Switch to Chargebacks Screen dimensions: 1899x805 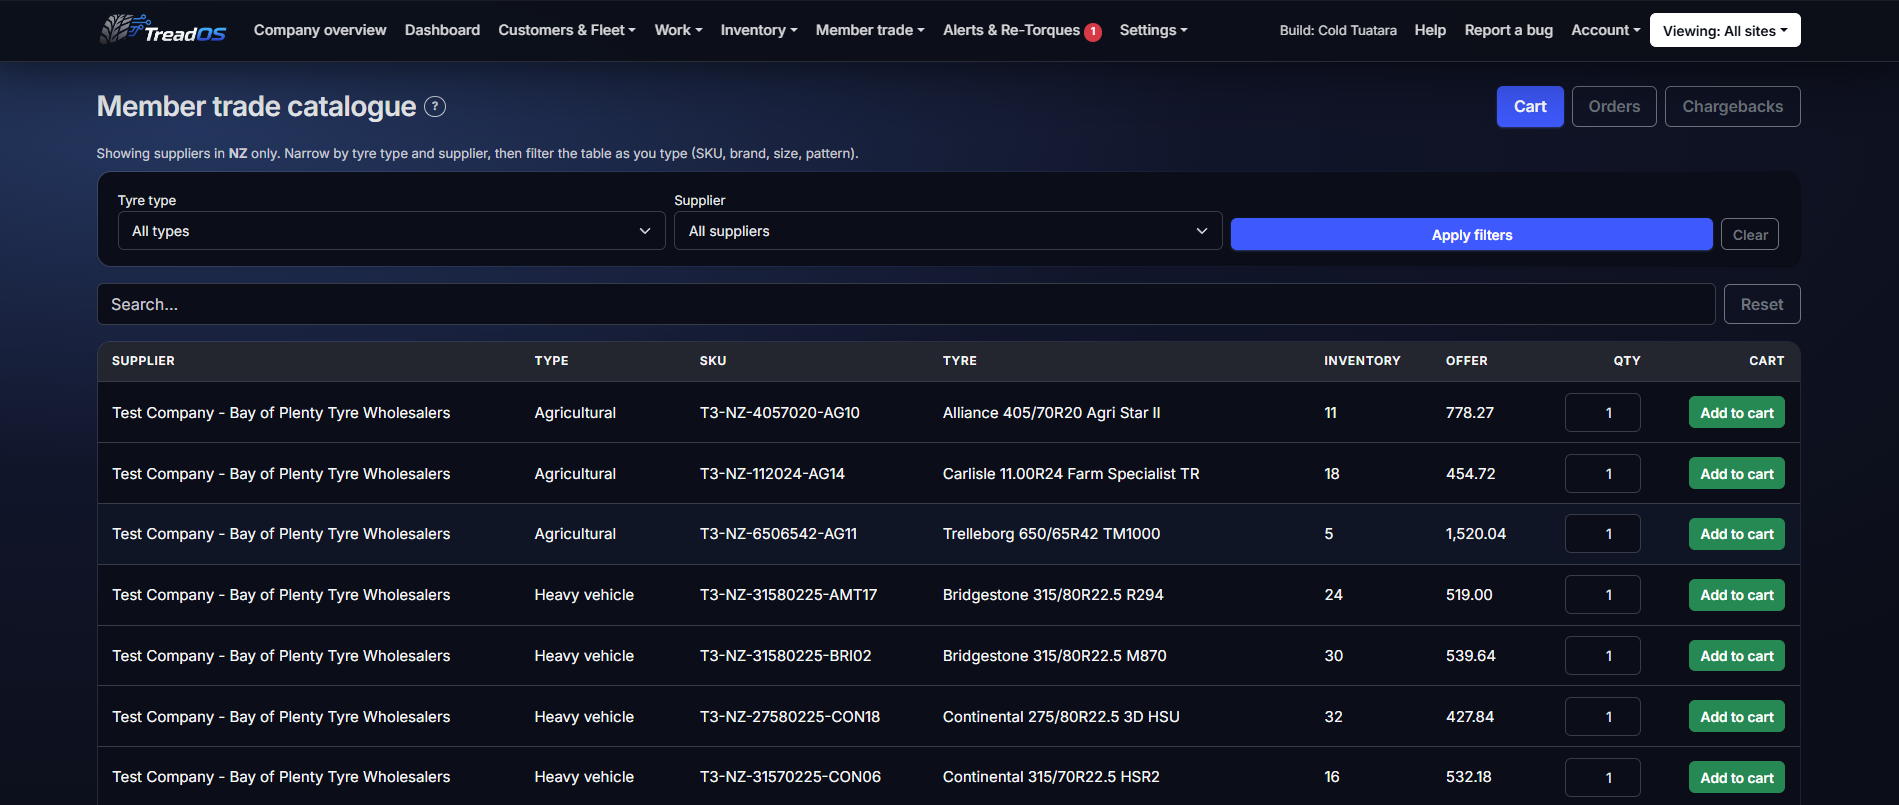click(x=1732, y=107)
